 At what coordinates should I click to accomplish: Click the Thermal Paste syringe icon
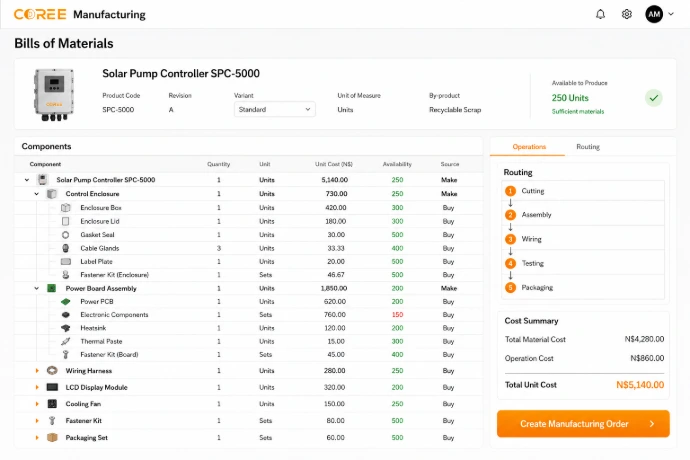click(x=66, y=341)
